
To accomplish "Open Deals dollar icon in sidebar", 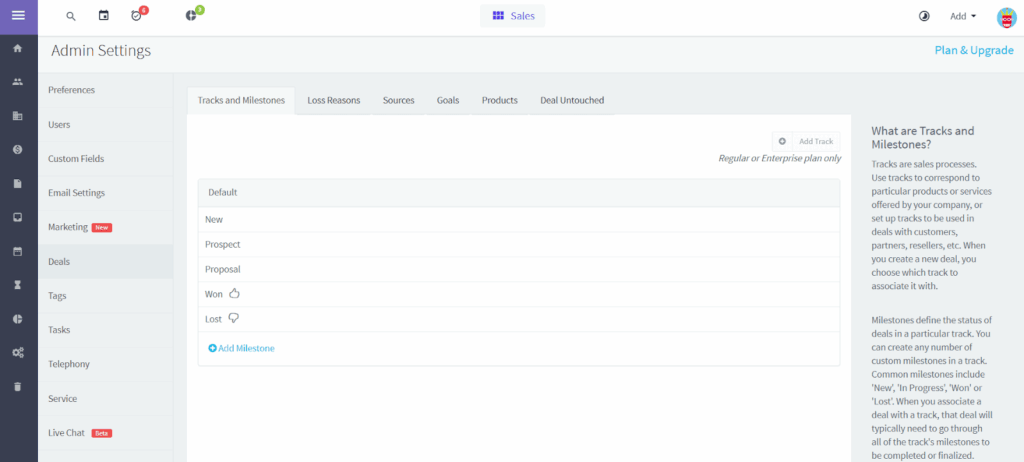I will tap(18, 150).
